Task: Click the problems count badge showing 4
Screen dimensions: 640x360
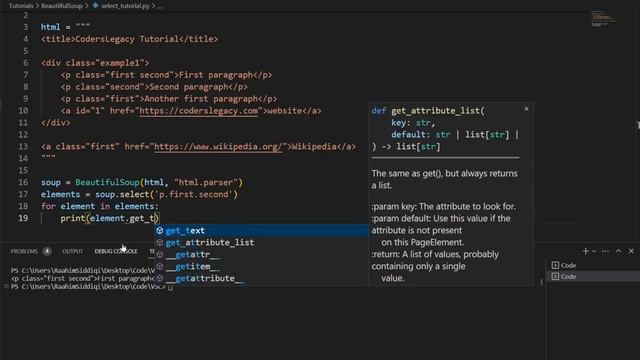Action: (x=47, y=251)
